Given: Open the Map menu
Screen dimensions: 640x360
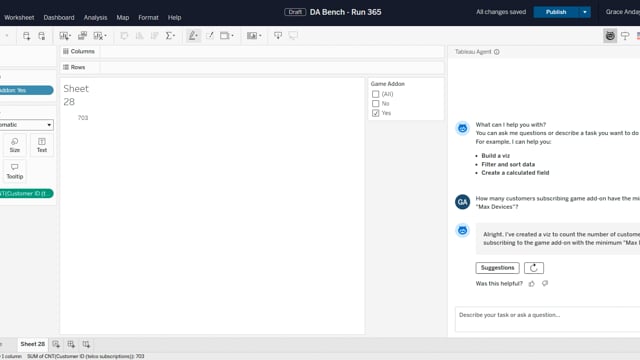Looking at the screenshot, I should click(122, 18).
